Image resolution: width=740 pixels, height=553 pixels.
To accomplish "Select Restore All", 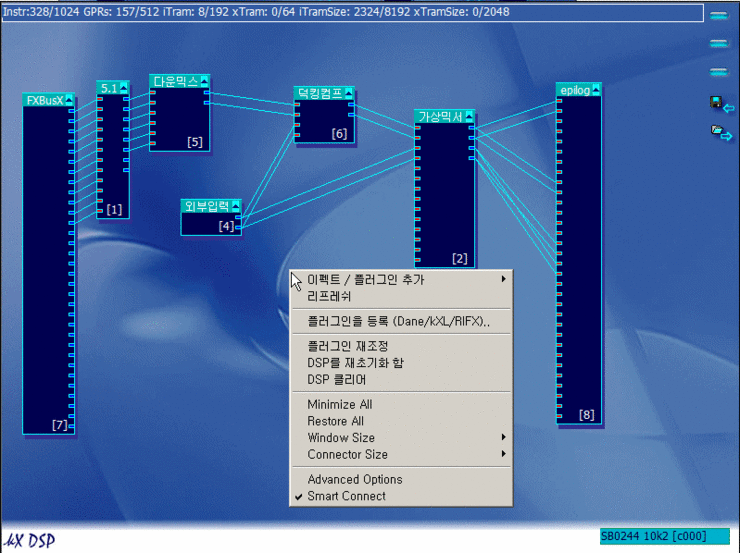I will [401, 421].
